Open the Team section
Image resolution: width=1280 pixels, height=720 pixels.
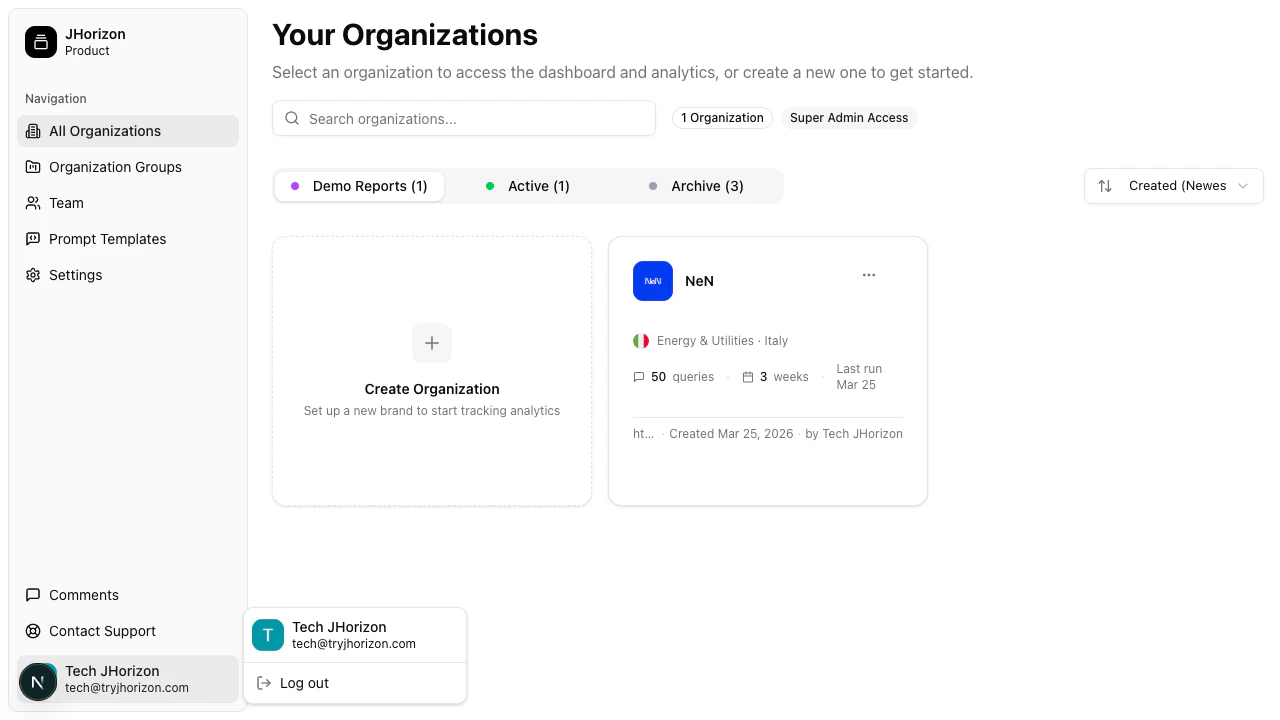coord(66,203)
